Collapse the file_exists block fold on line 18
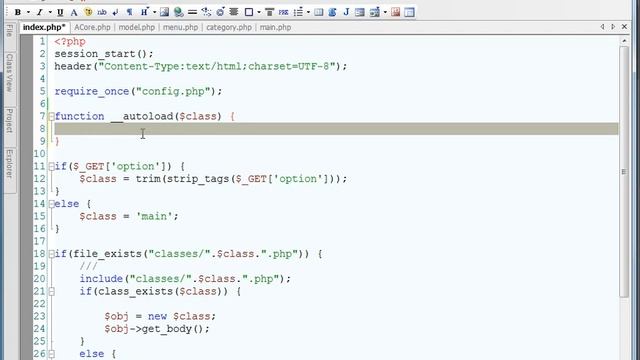This screenshot has height=360, width=640. coord(51,254)
